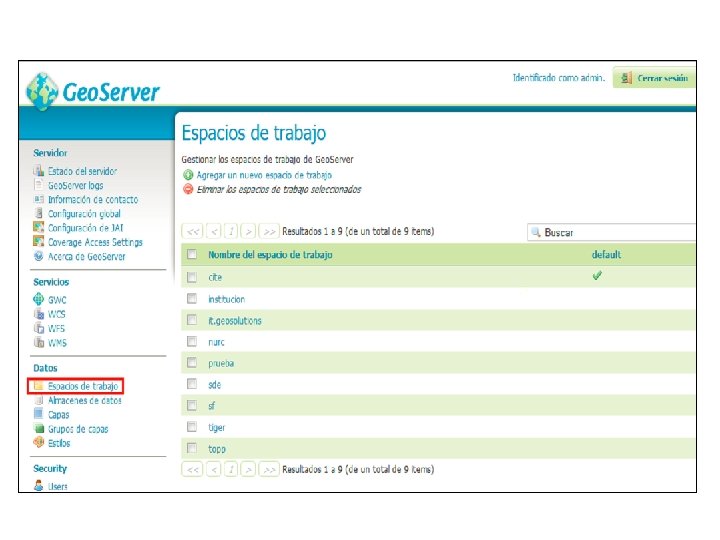Open Estilos menu entry
Image resolution: width=720 pixels, height=540 pixels.
click(59, 443)
